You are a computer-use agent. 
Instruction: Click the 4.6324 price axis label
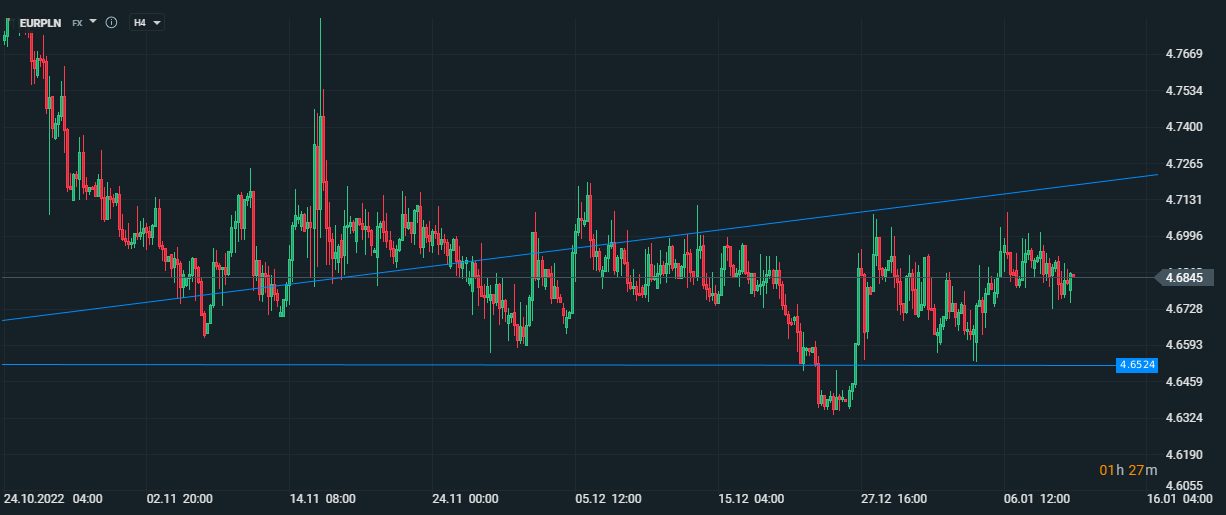pos(1184,418)
